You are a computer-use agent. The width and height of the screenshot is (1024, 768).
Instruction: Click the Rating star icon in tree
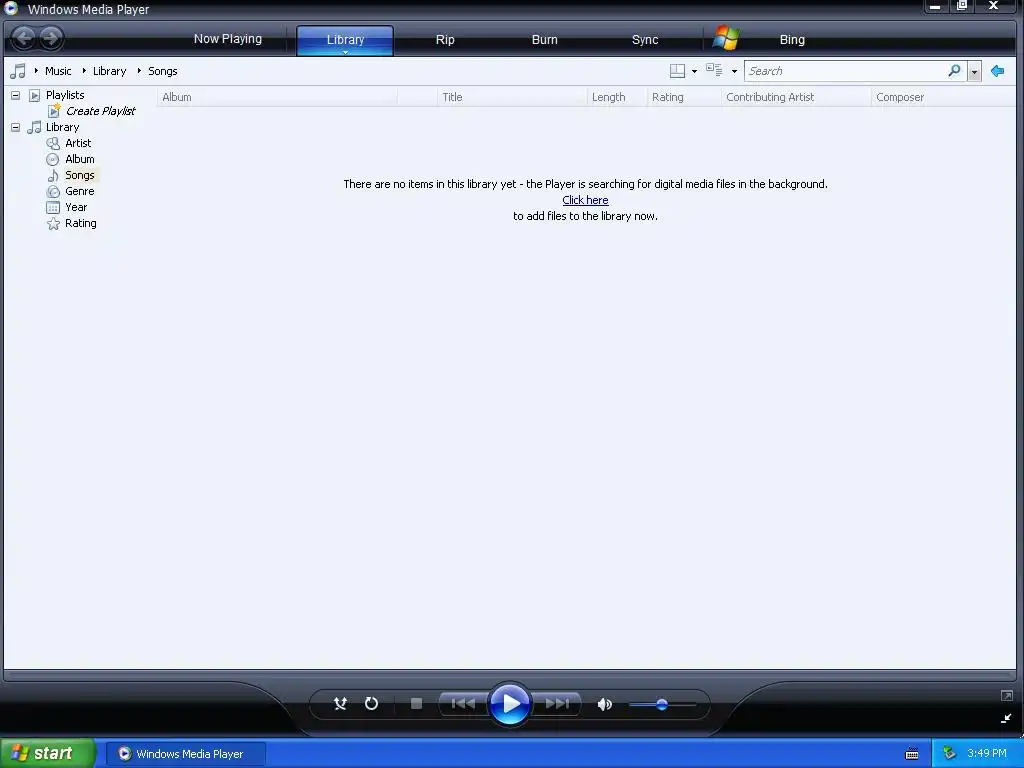53,223
